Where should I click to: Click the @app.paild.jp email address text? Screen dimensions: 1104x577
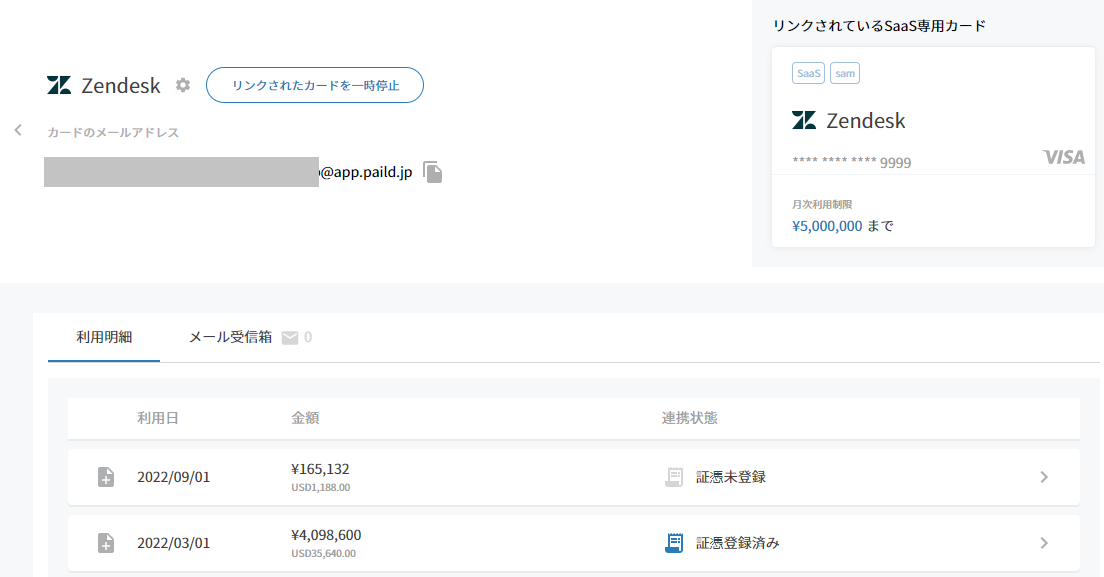tap(366, 172)
